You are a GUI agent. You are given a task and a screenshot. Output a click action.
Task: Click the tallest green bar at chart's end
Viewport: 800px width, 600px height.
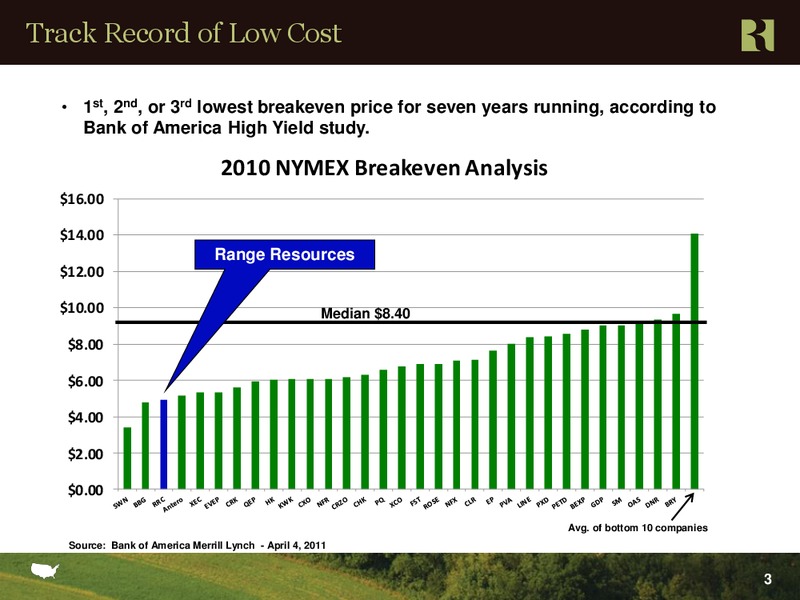point(694,361)
